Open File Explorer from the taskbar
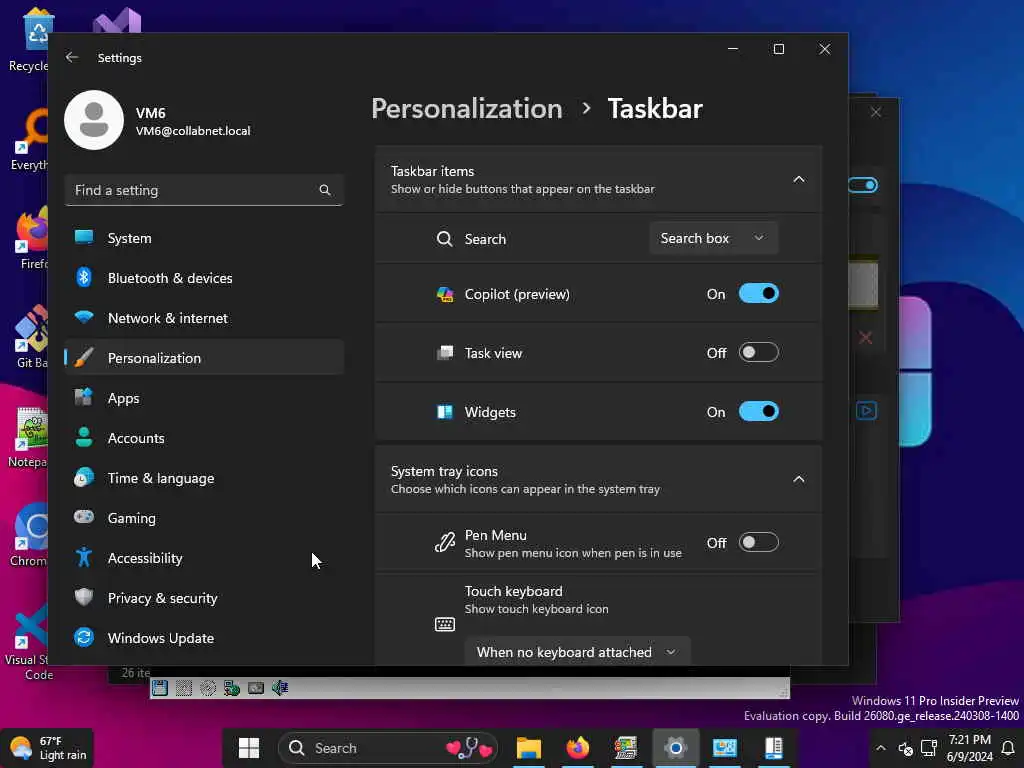Screen dimensions: 1024x768 529,748
